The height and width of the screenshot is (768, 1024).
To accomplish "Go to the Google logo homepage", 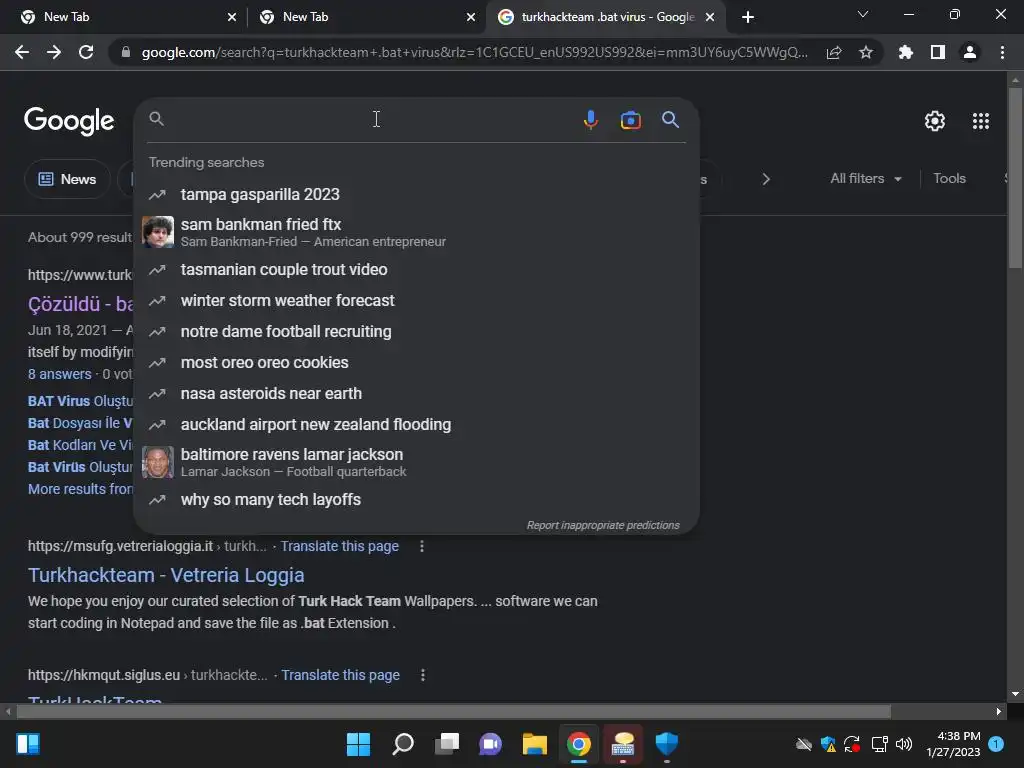I will point(69,121).
